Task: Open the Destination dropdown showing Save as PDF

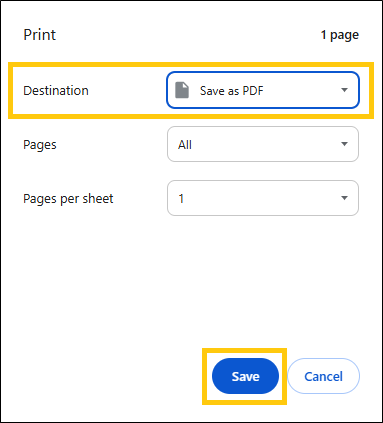Action: (263, 90)
